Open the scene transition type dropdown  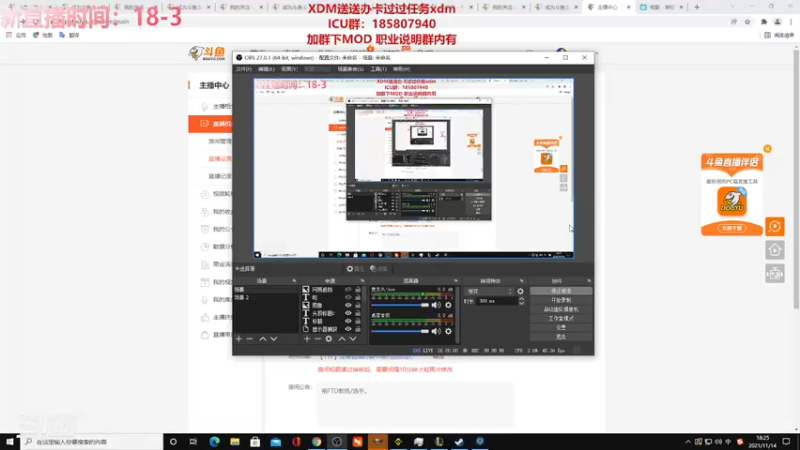pyautogui.click(x=489, y=291)
